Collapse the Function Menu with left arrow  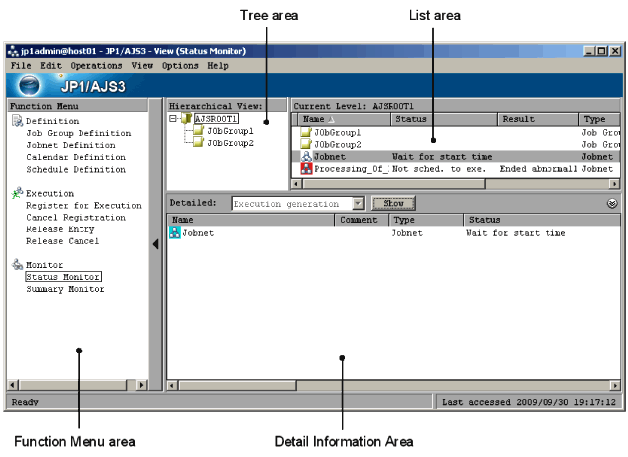click(155, 244)
